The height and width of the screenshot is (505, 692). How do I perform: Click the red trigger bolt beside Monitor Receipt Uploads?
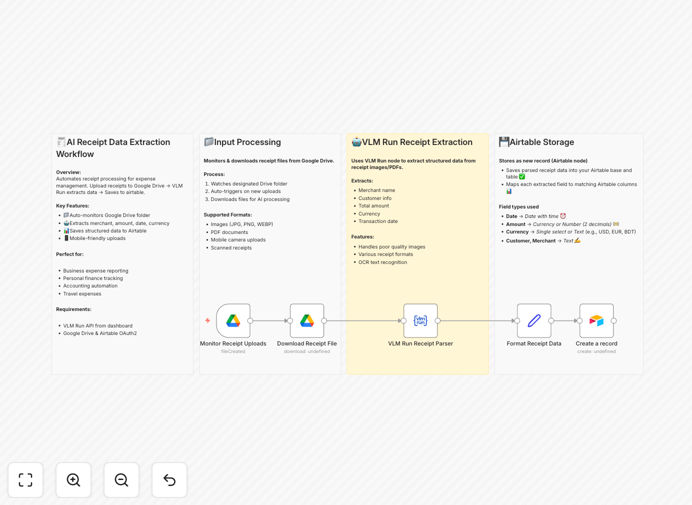click(207, 320)
